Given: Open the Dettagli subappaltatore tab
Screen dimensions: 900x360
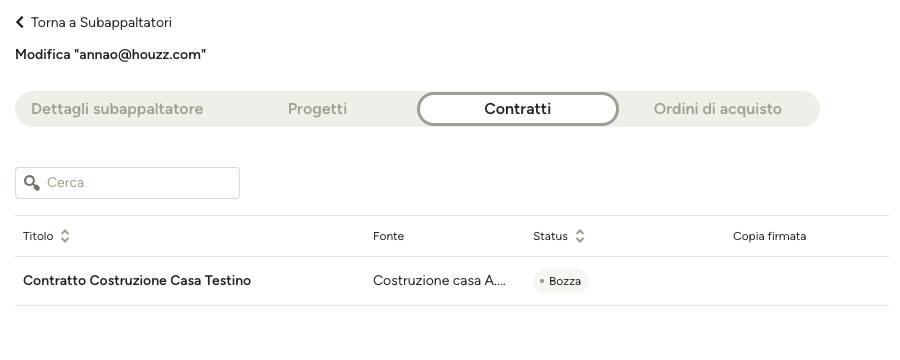Looking at the screenshot, I should coord(117,109).
